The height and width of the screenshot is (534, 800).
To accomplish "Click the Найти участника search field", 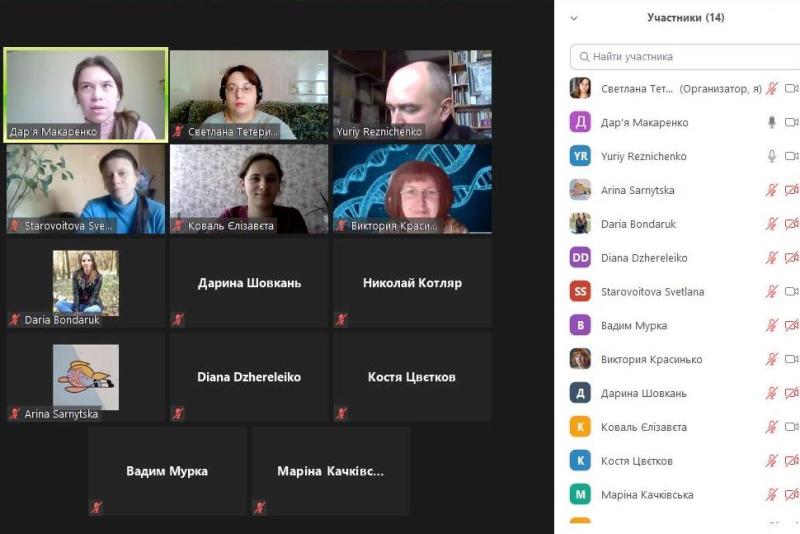I will pos(685,57).
